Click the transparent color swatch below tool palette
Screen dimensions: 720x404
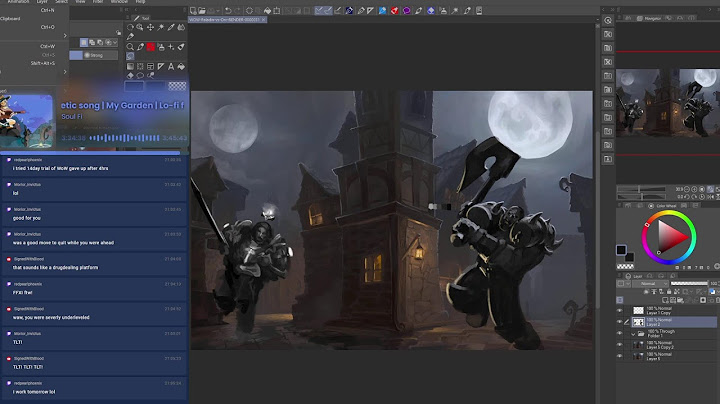(x=177, y=86)
